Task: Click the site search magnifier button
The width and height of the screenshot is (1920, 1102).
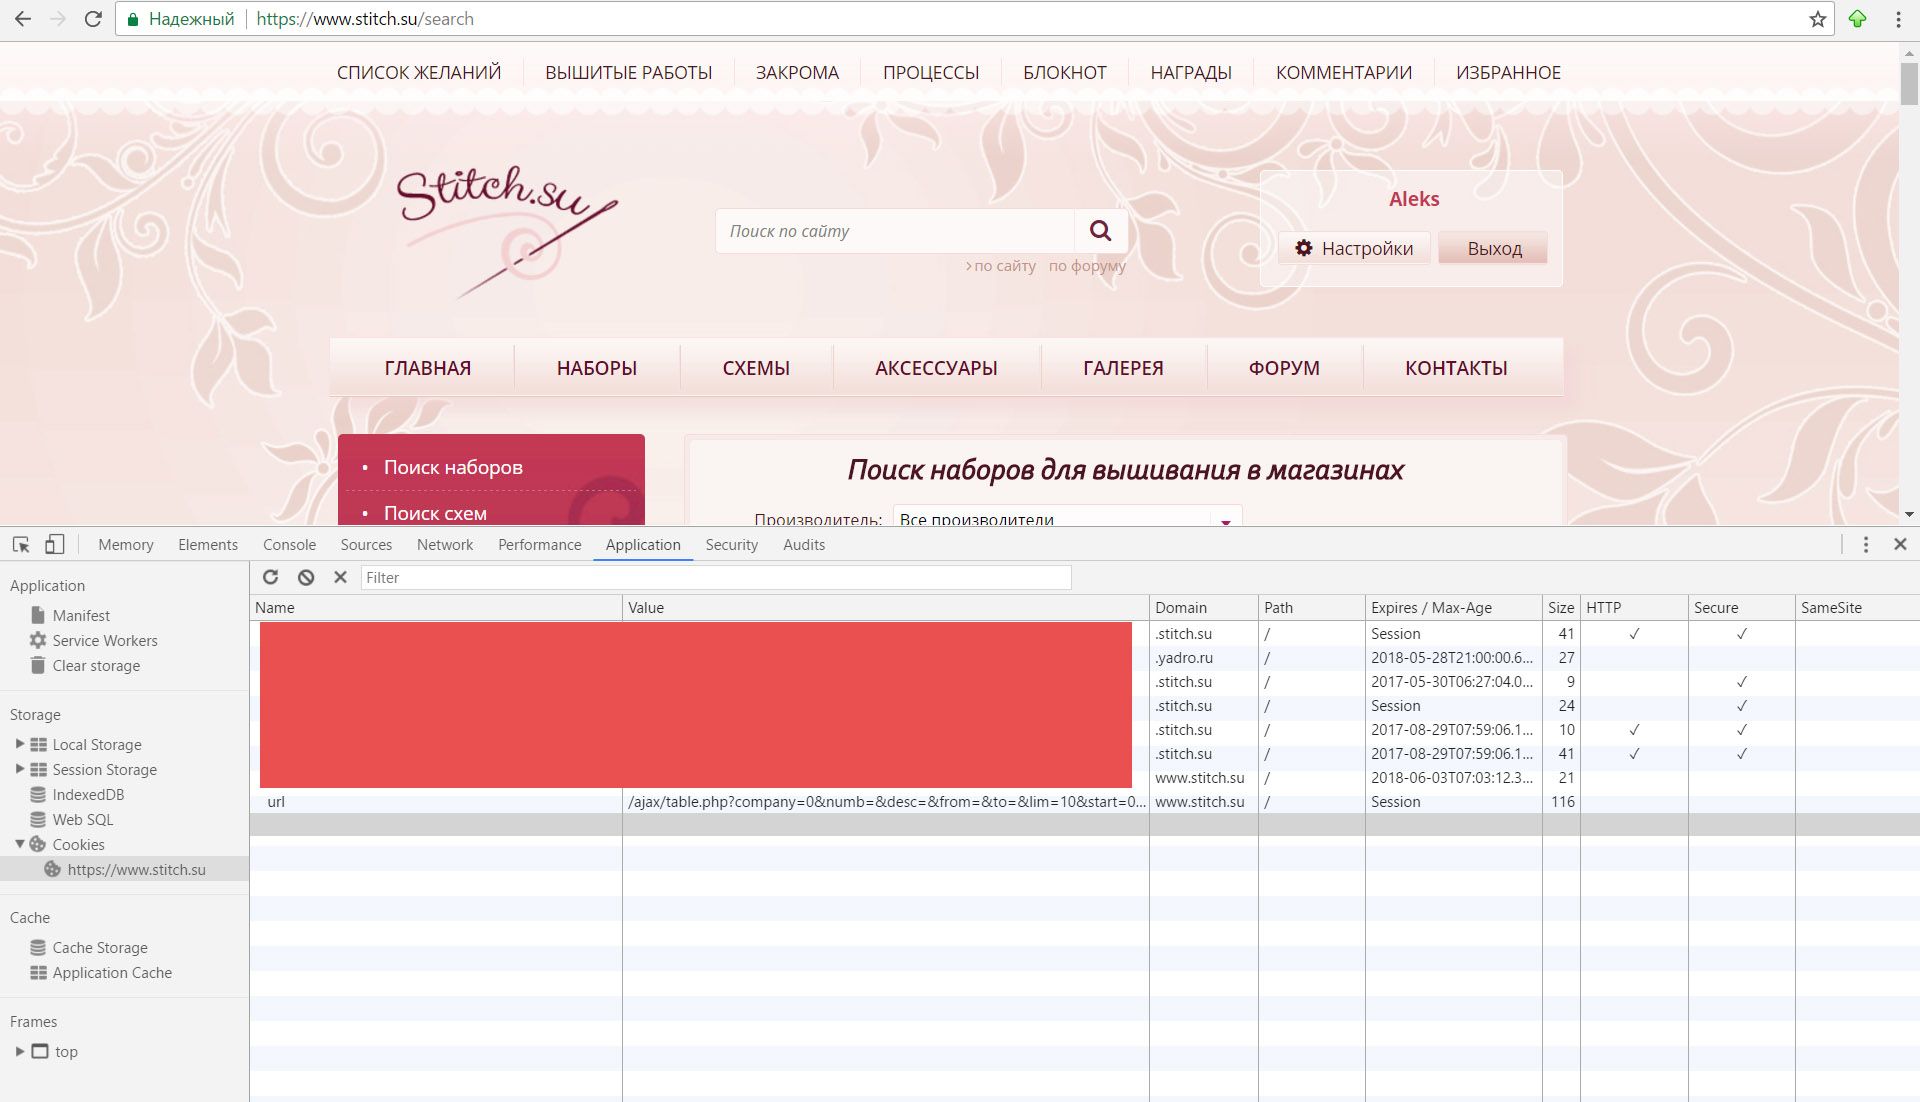Action: (1100, 231)
